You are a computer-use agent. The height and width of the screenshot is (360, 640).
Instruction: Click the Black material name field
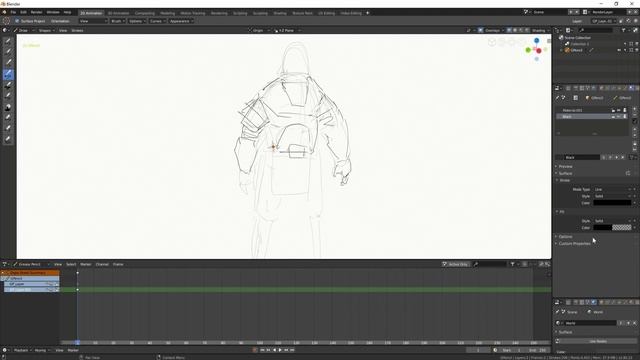(x=582, y=157)
